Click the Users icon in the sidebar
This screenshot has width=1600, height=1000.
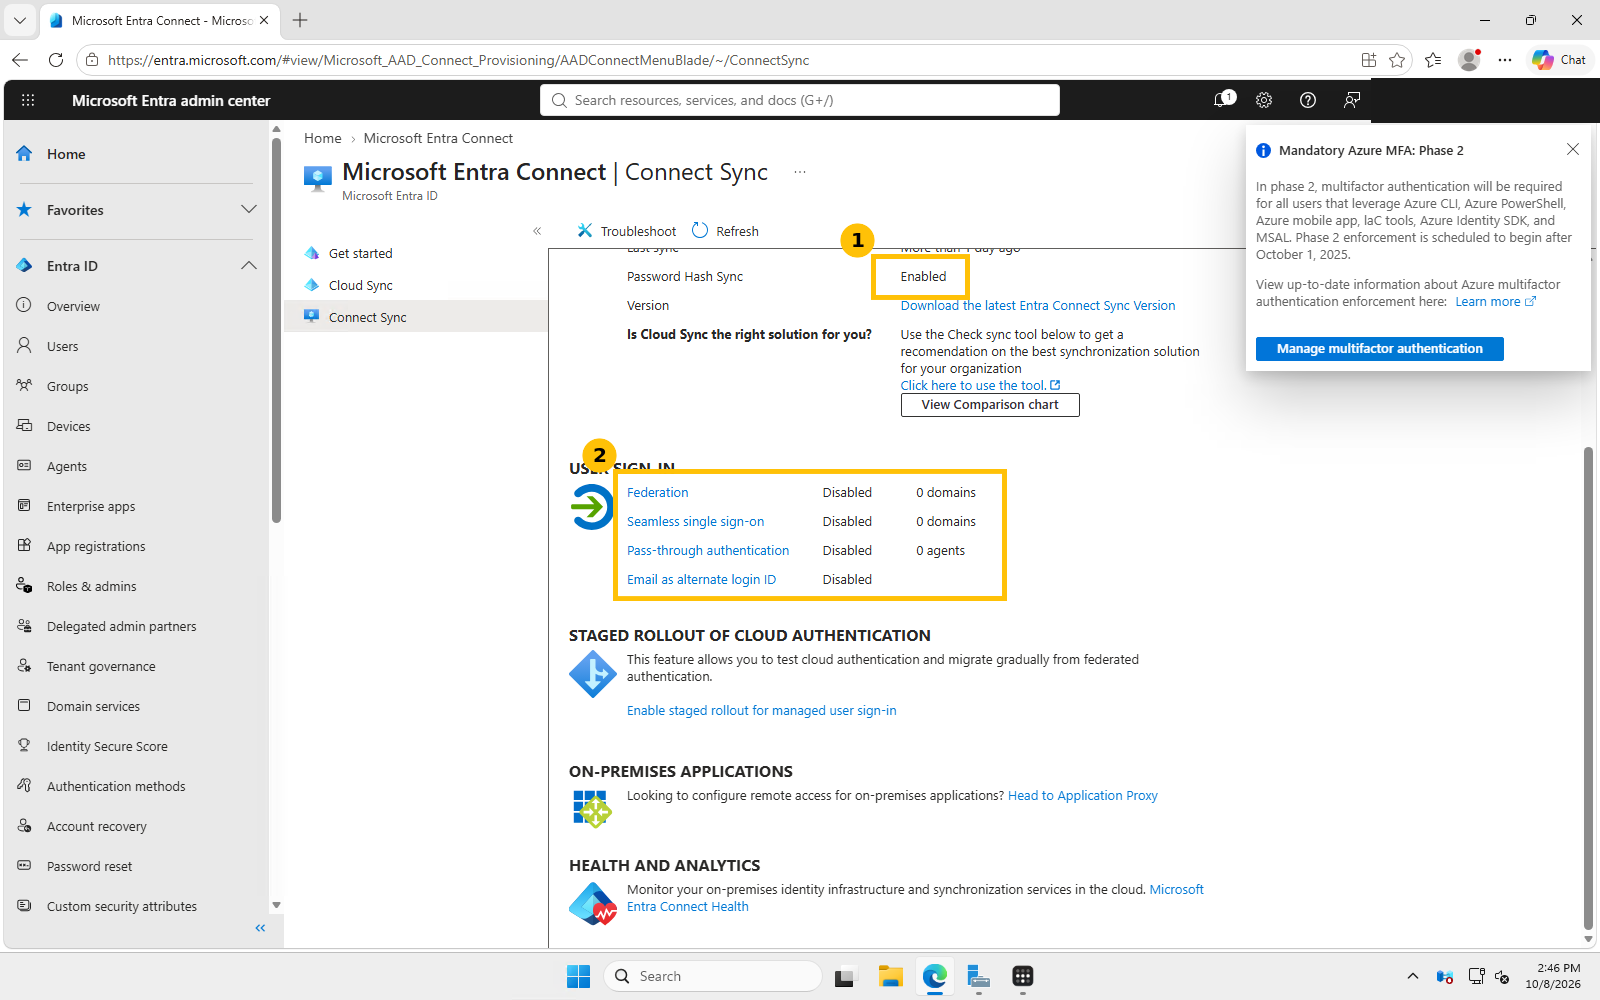pos(24,346)
